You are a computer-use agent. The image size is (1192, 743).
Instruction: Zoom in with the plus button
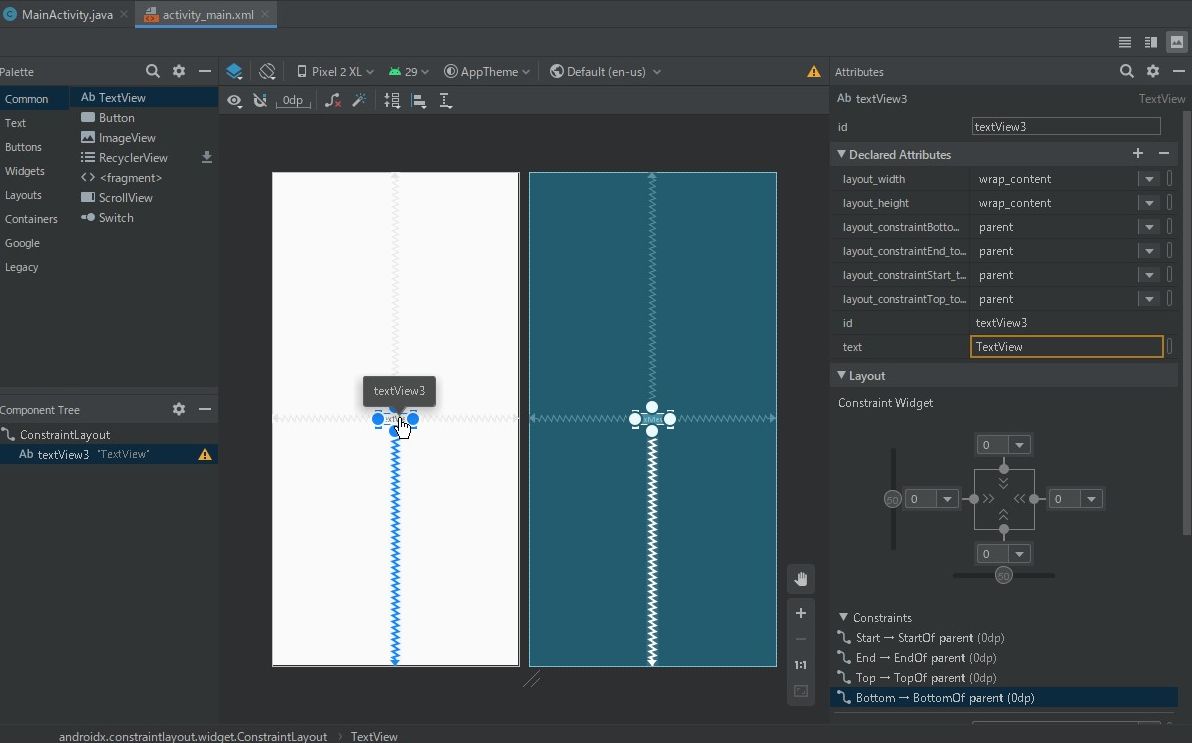(801, 613)
